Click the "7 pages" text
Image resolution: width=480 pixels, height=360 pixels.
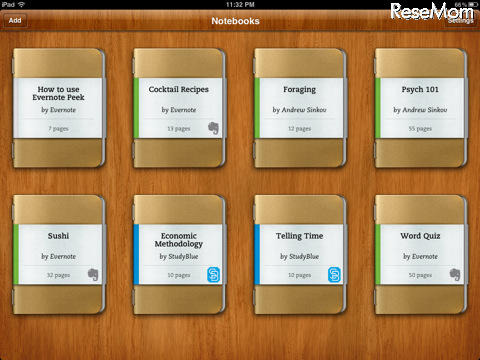click(x=58, y=128)
